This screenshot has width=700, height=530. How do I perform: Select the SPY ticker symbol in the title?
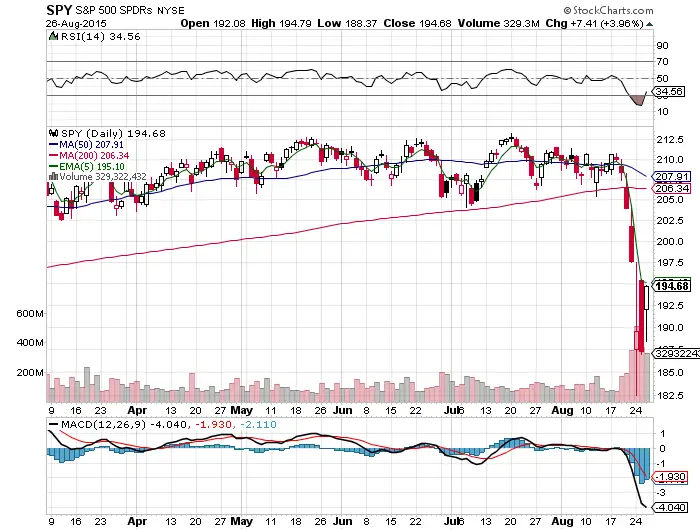tap(59, 10)
